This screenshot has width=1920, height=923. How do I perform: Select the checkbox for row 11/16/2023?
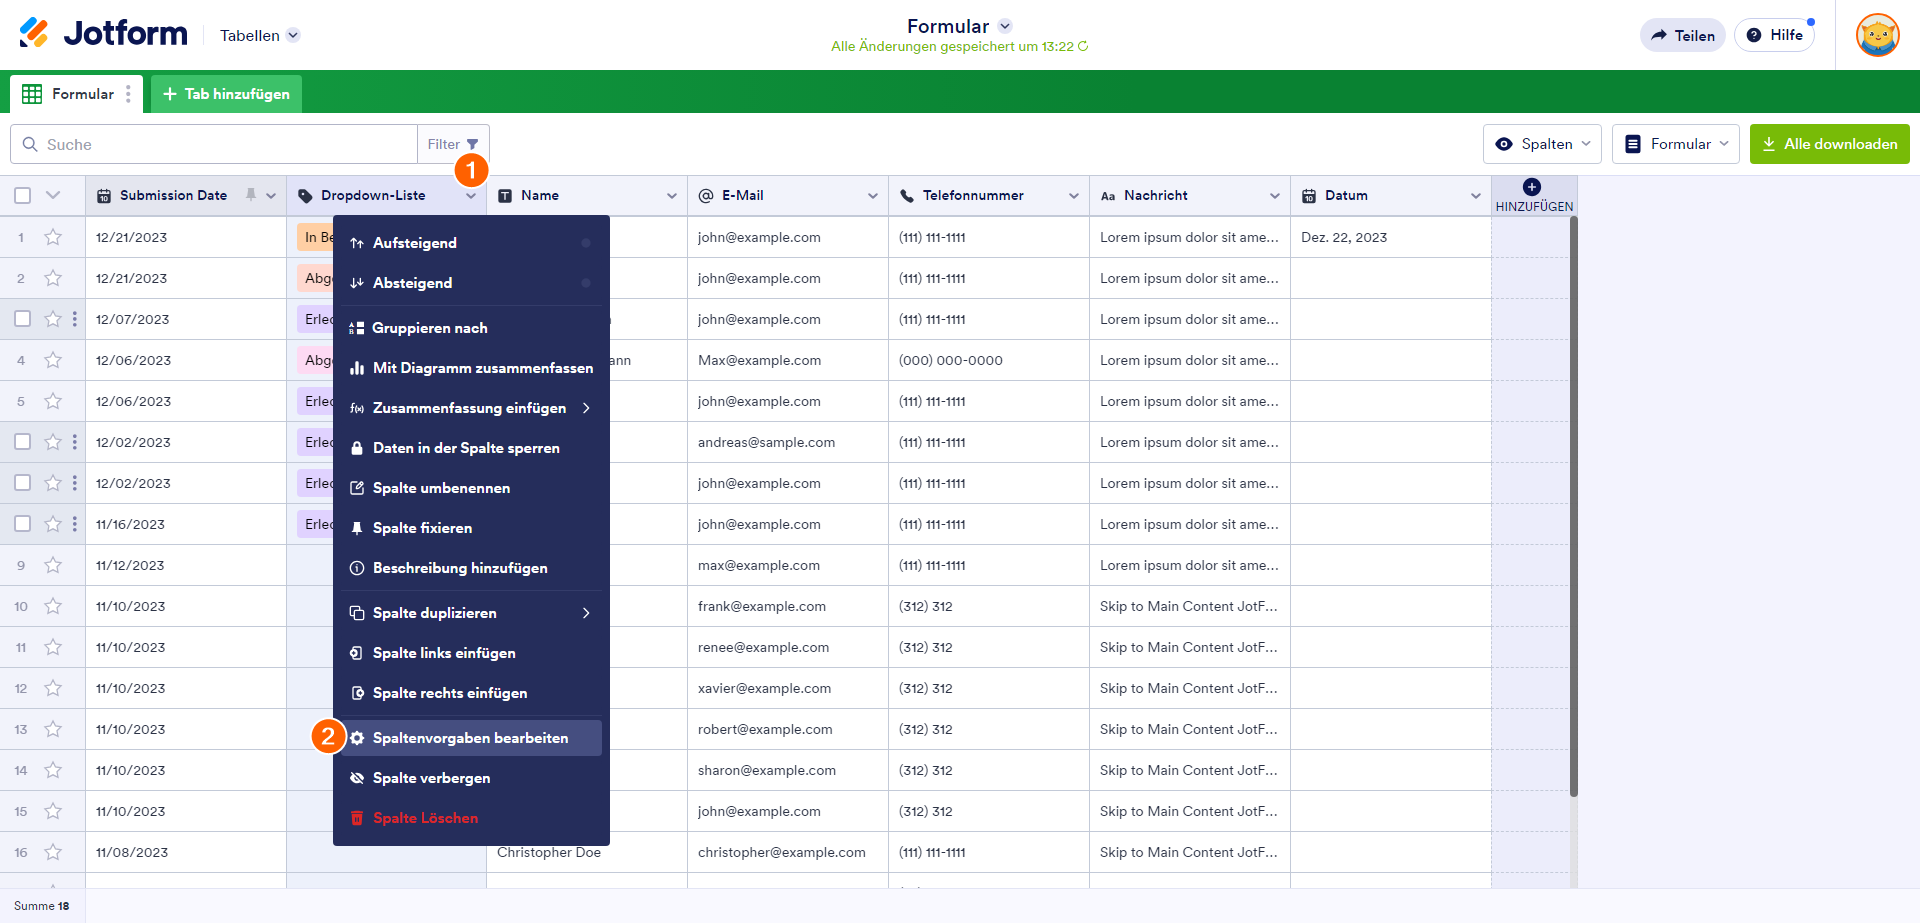click(23, 524)
